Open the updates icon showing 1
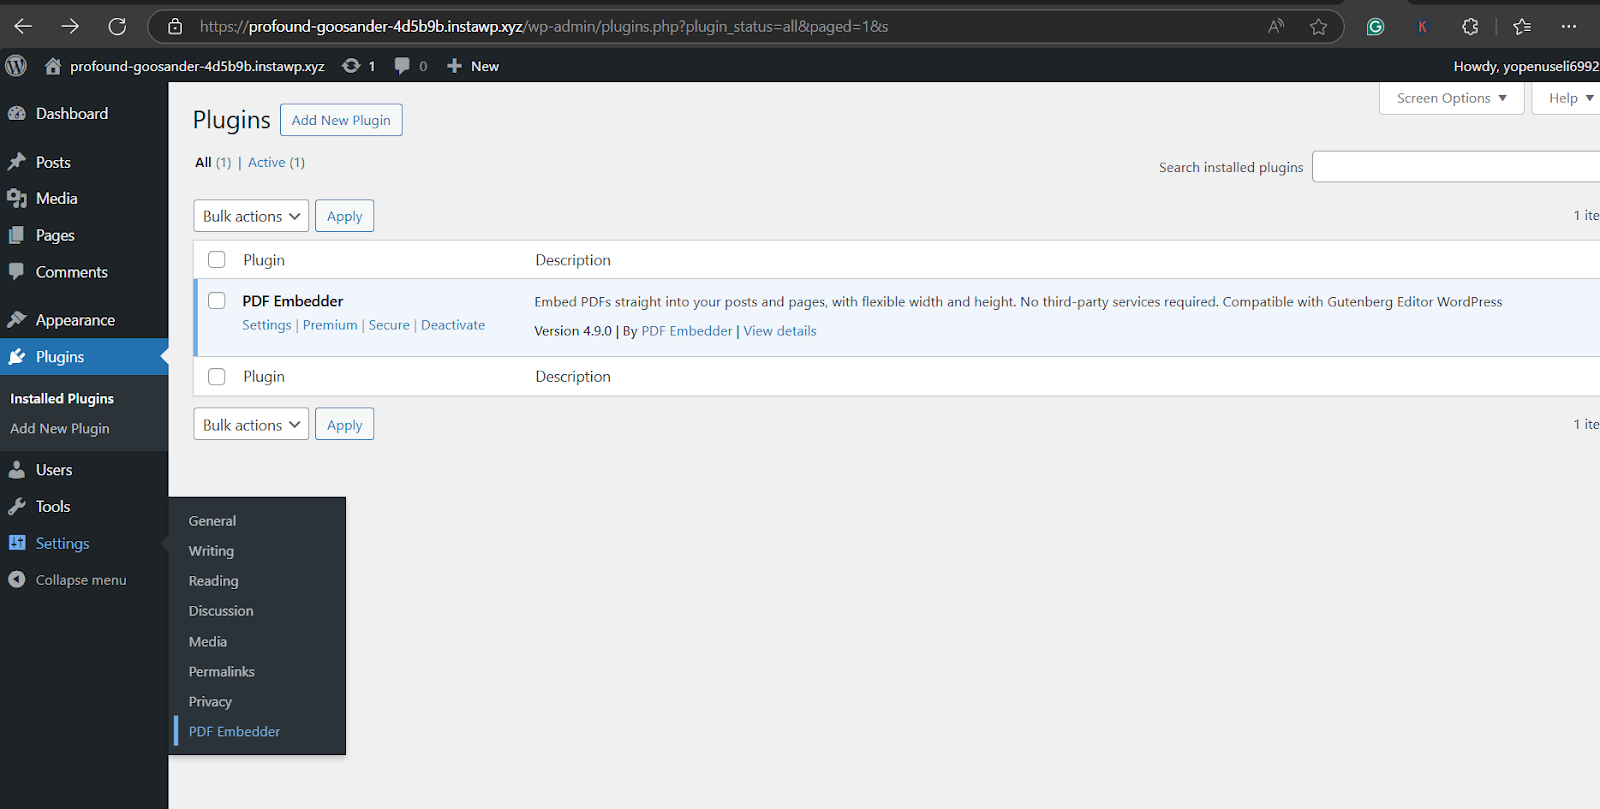The height and width of the screenshot is (809, 1600). pos(351,66)
